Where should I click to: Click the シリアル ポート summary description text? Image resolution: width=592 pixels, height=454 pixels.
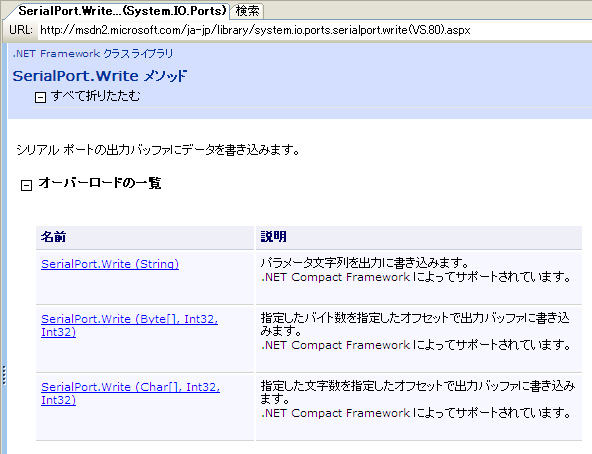tap(158, 150)
